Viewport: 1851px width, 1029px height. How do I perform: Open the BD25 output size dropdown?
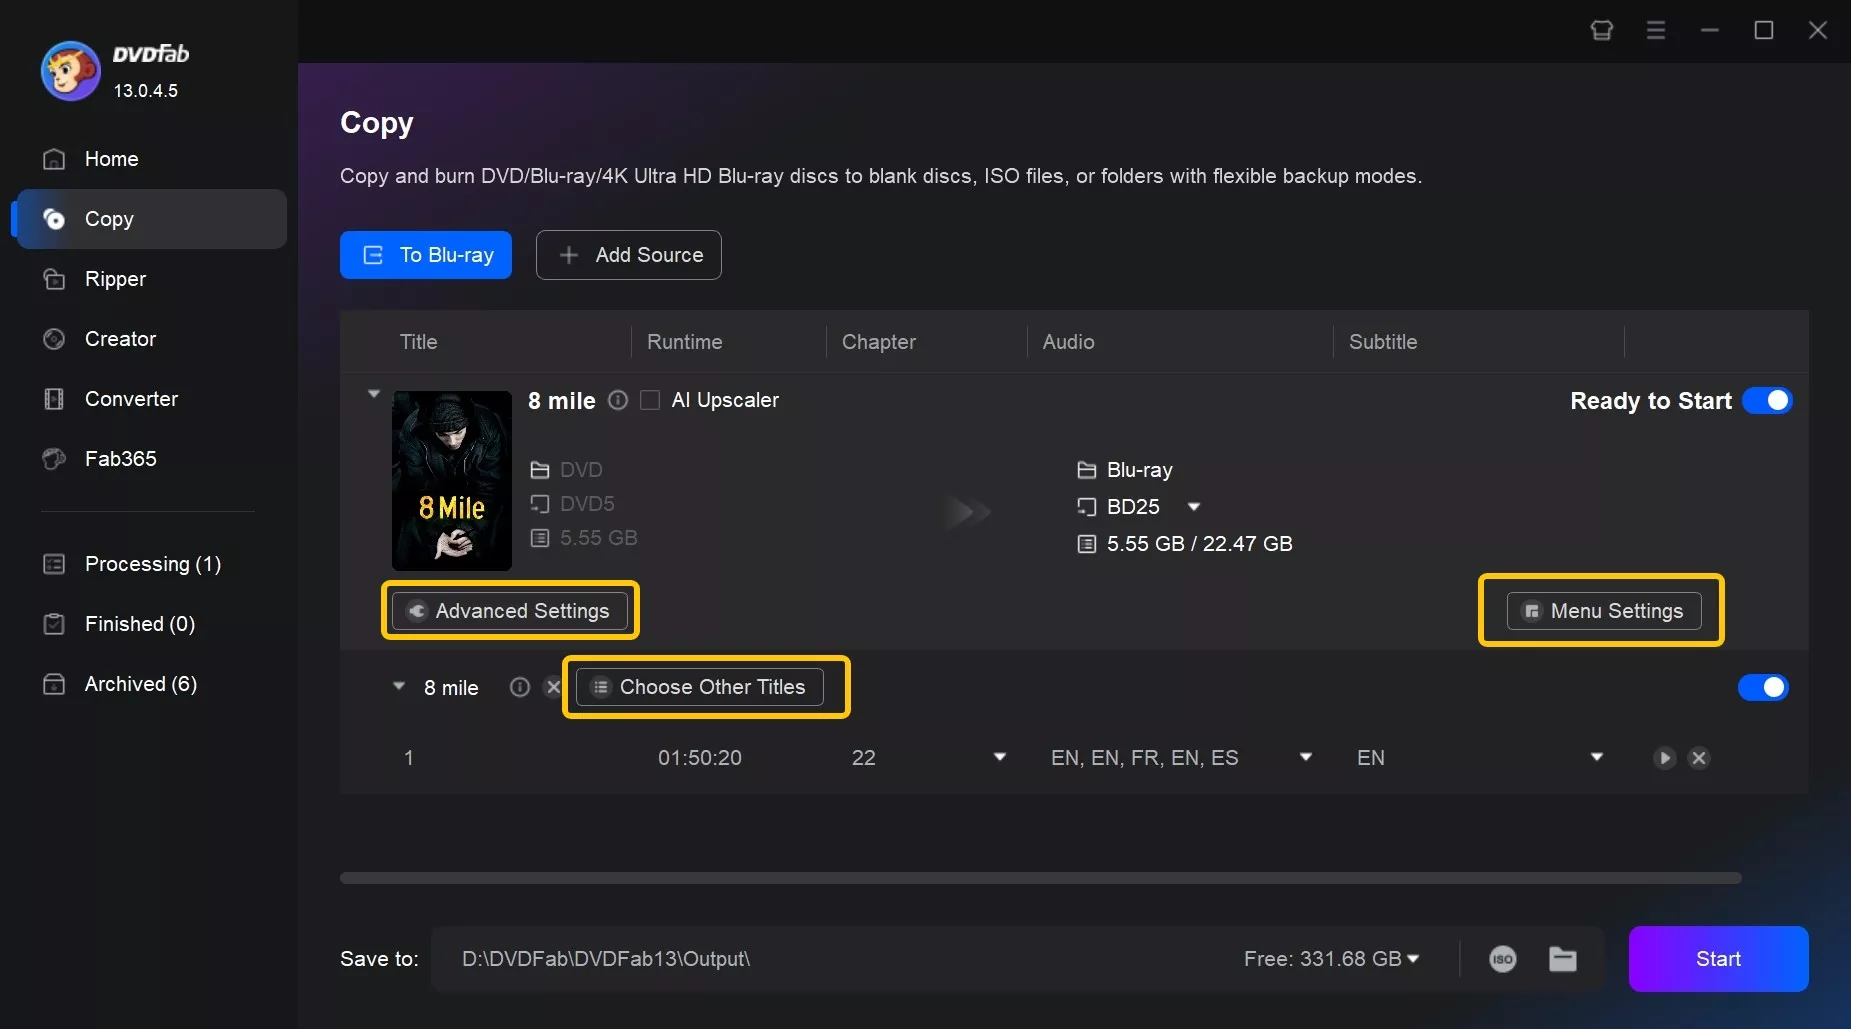(1195, 507)
